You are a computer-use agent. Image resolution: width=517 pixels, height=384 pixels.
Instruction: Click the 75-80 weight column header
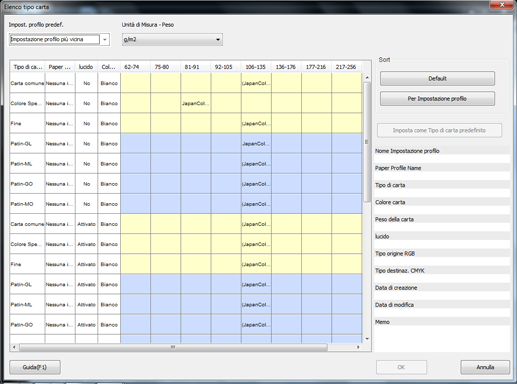165,67
